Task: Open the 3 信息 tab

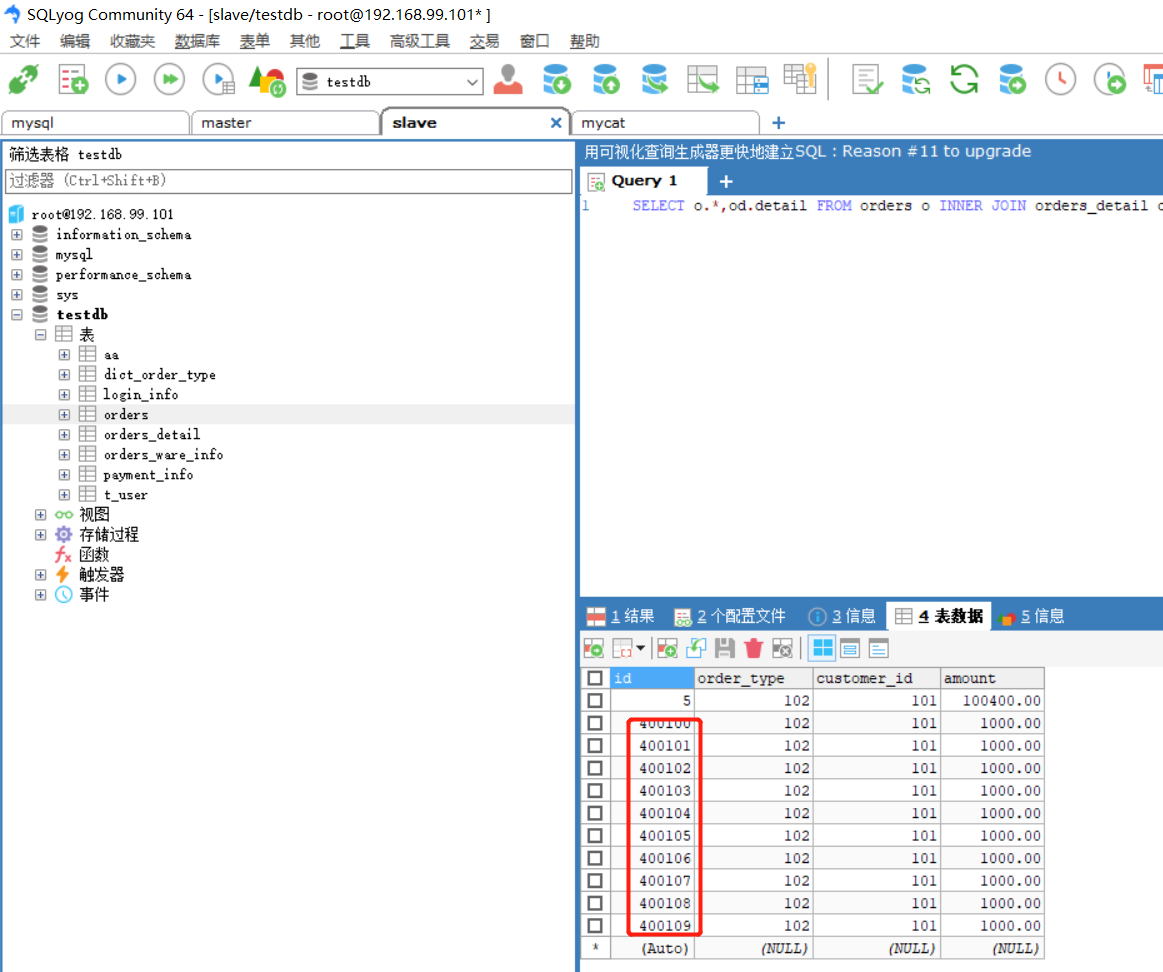Action: click(843, 616)
